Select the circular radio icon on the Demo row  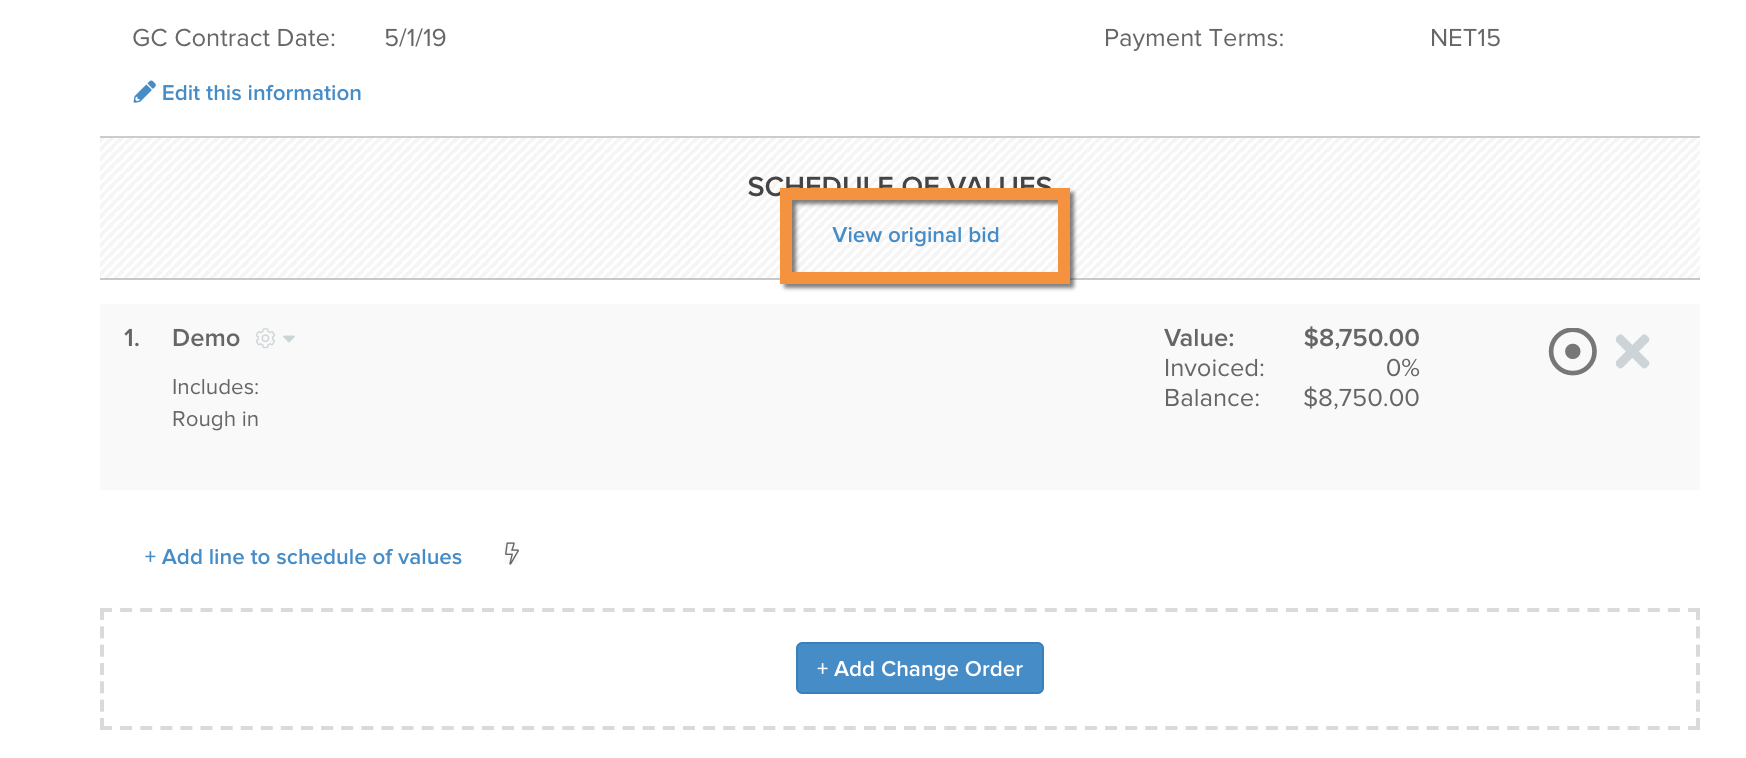coord(1572,352)
